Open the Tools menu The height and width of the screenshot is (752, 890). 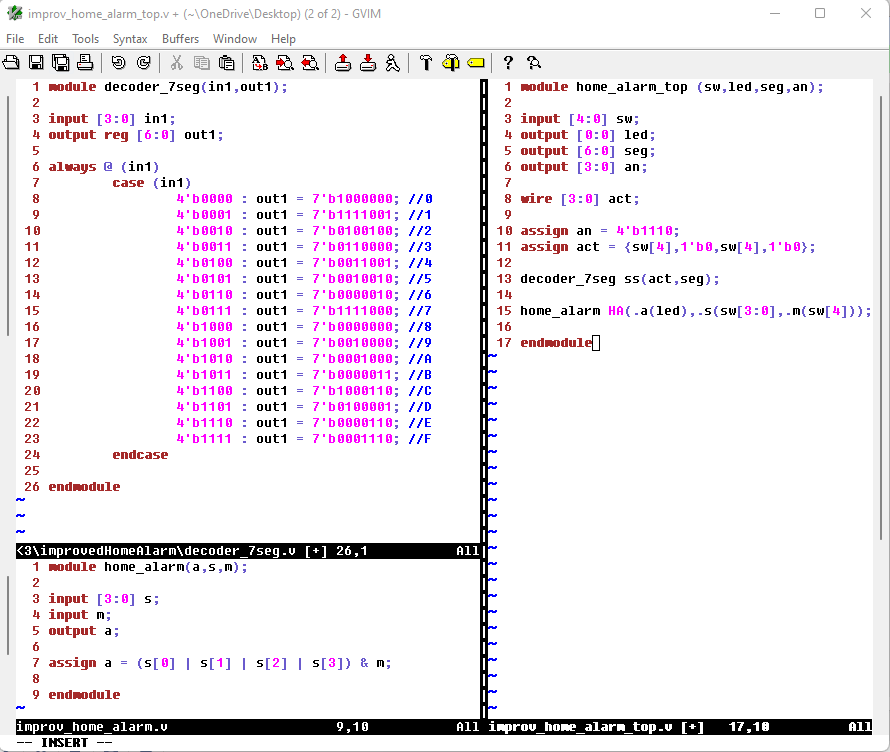[85, 39]
